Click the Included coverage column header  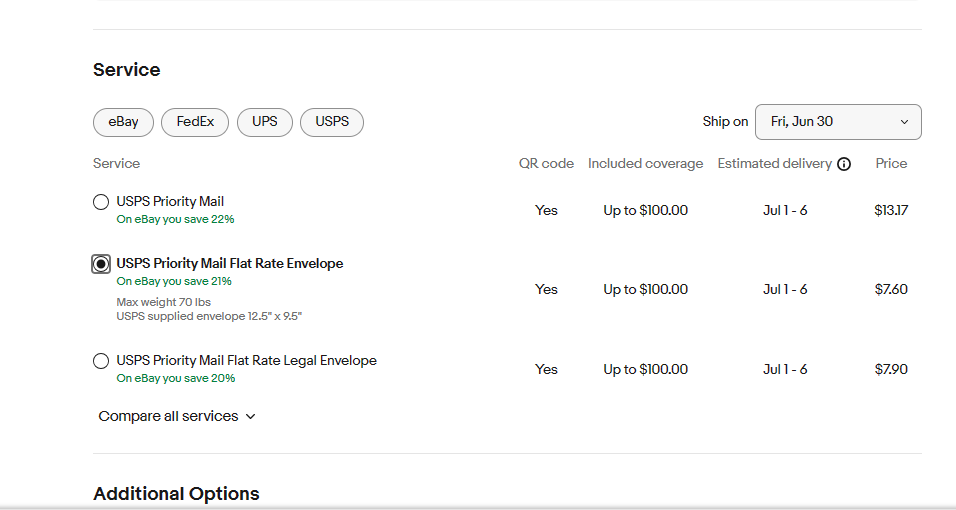pyautogui.click(x=645, y=163)
